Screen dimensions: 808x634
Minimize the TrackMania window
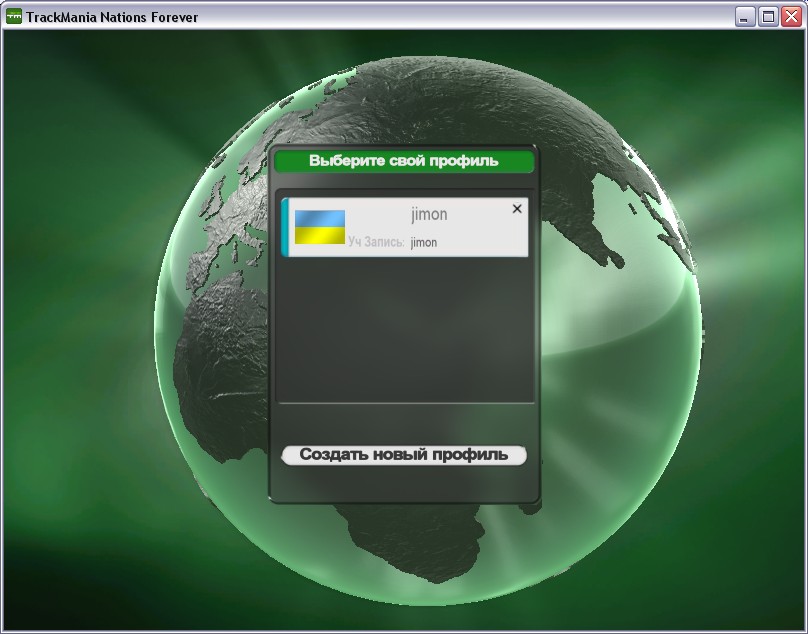pyautogui.click(x=745, y=17)
